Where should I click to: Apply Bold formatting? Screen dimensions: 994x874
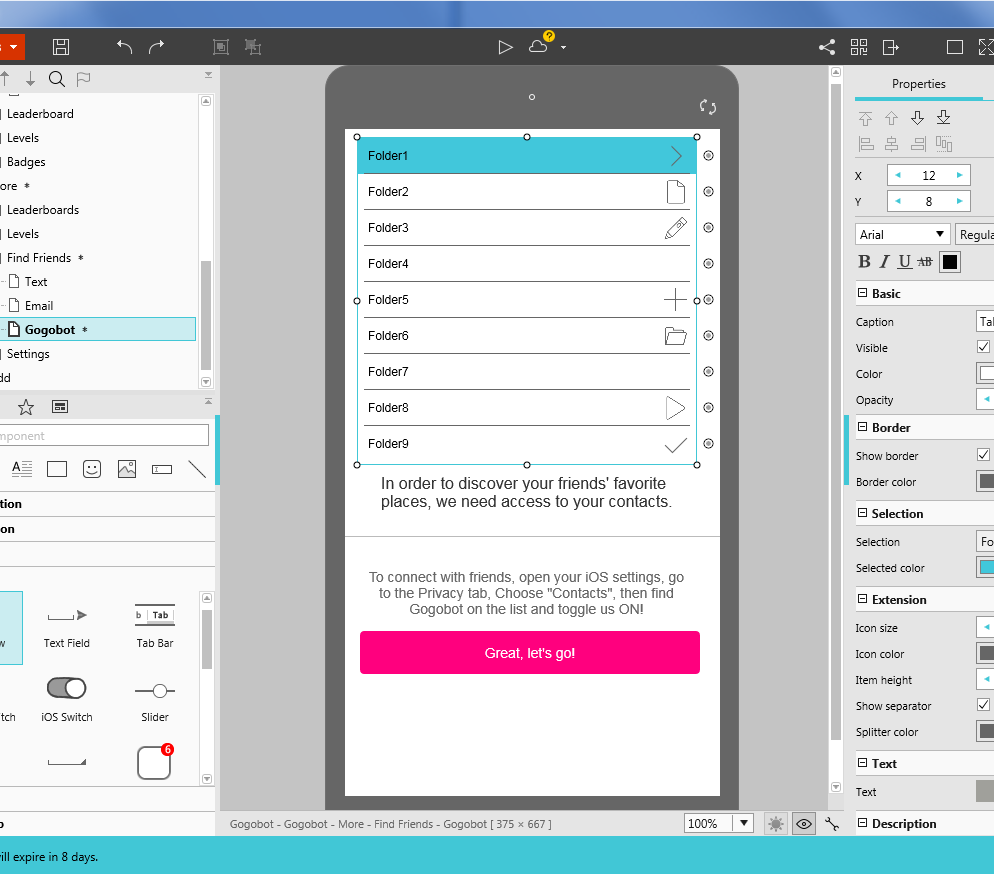[x=864, y=262]
